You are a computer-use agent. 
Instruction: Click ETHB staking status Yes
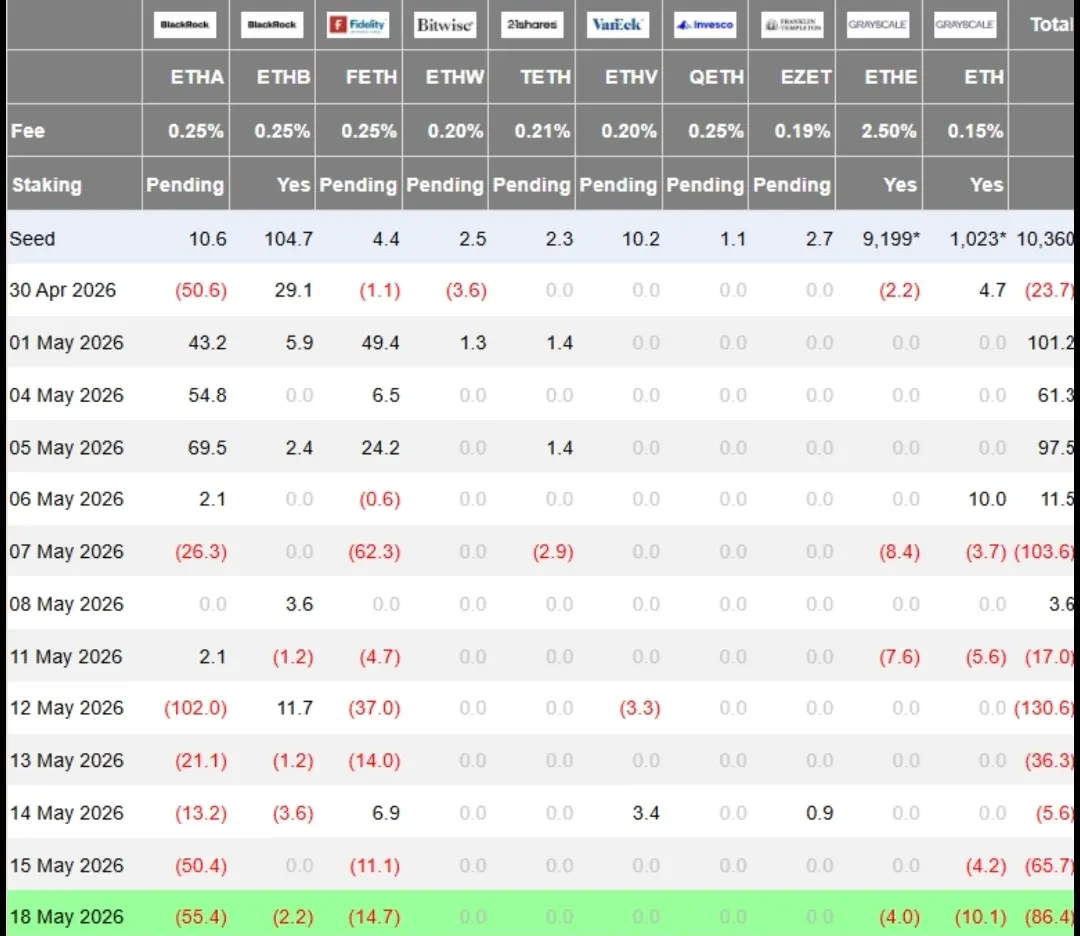(293, 185)
